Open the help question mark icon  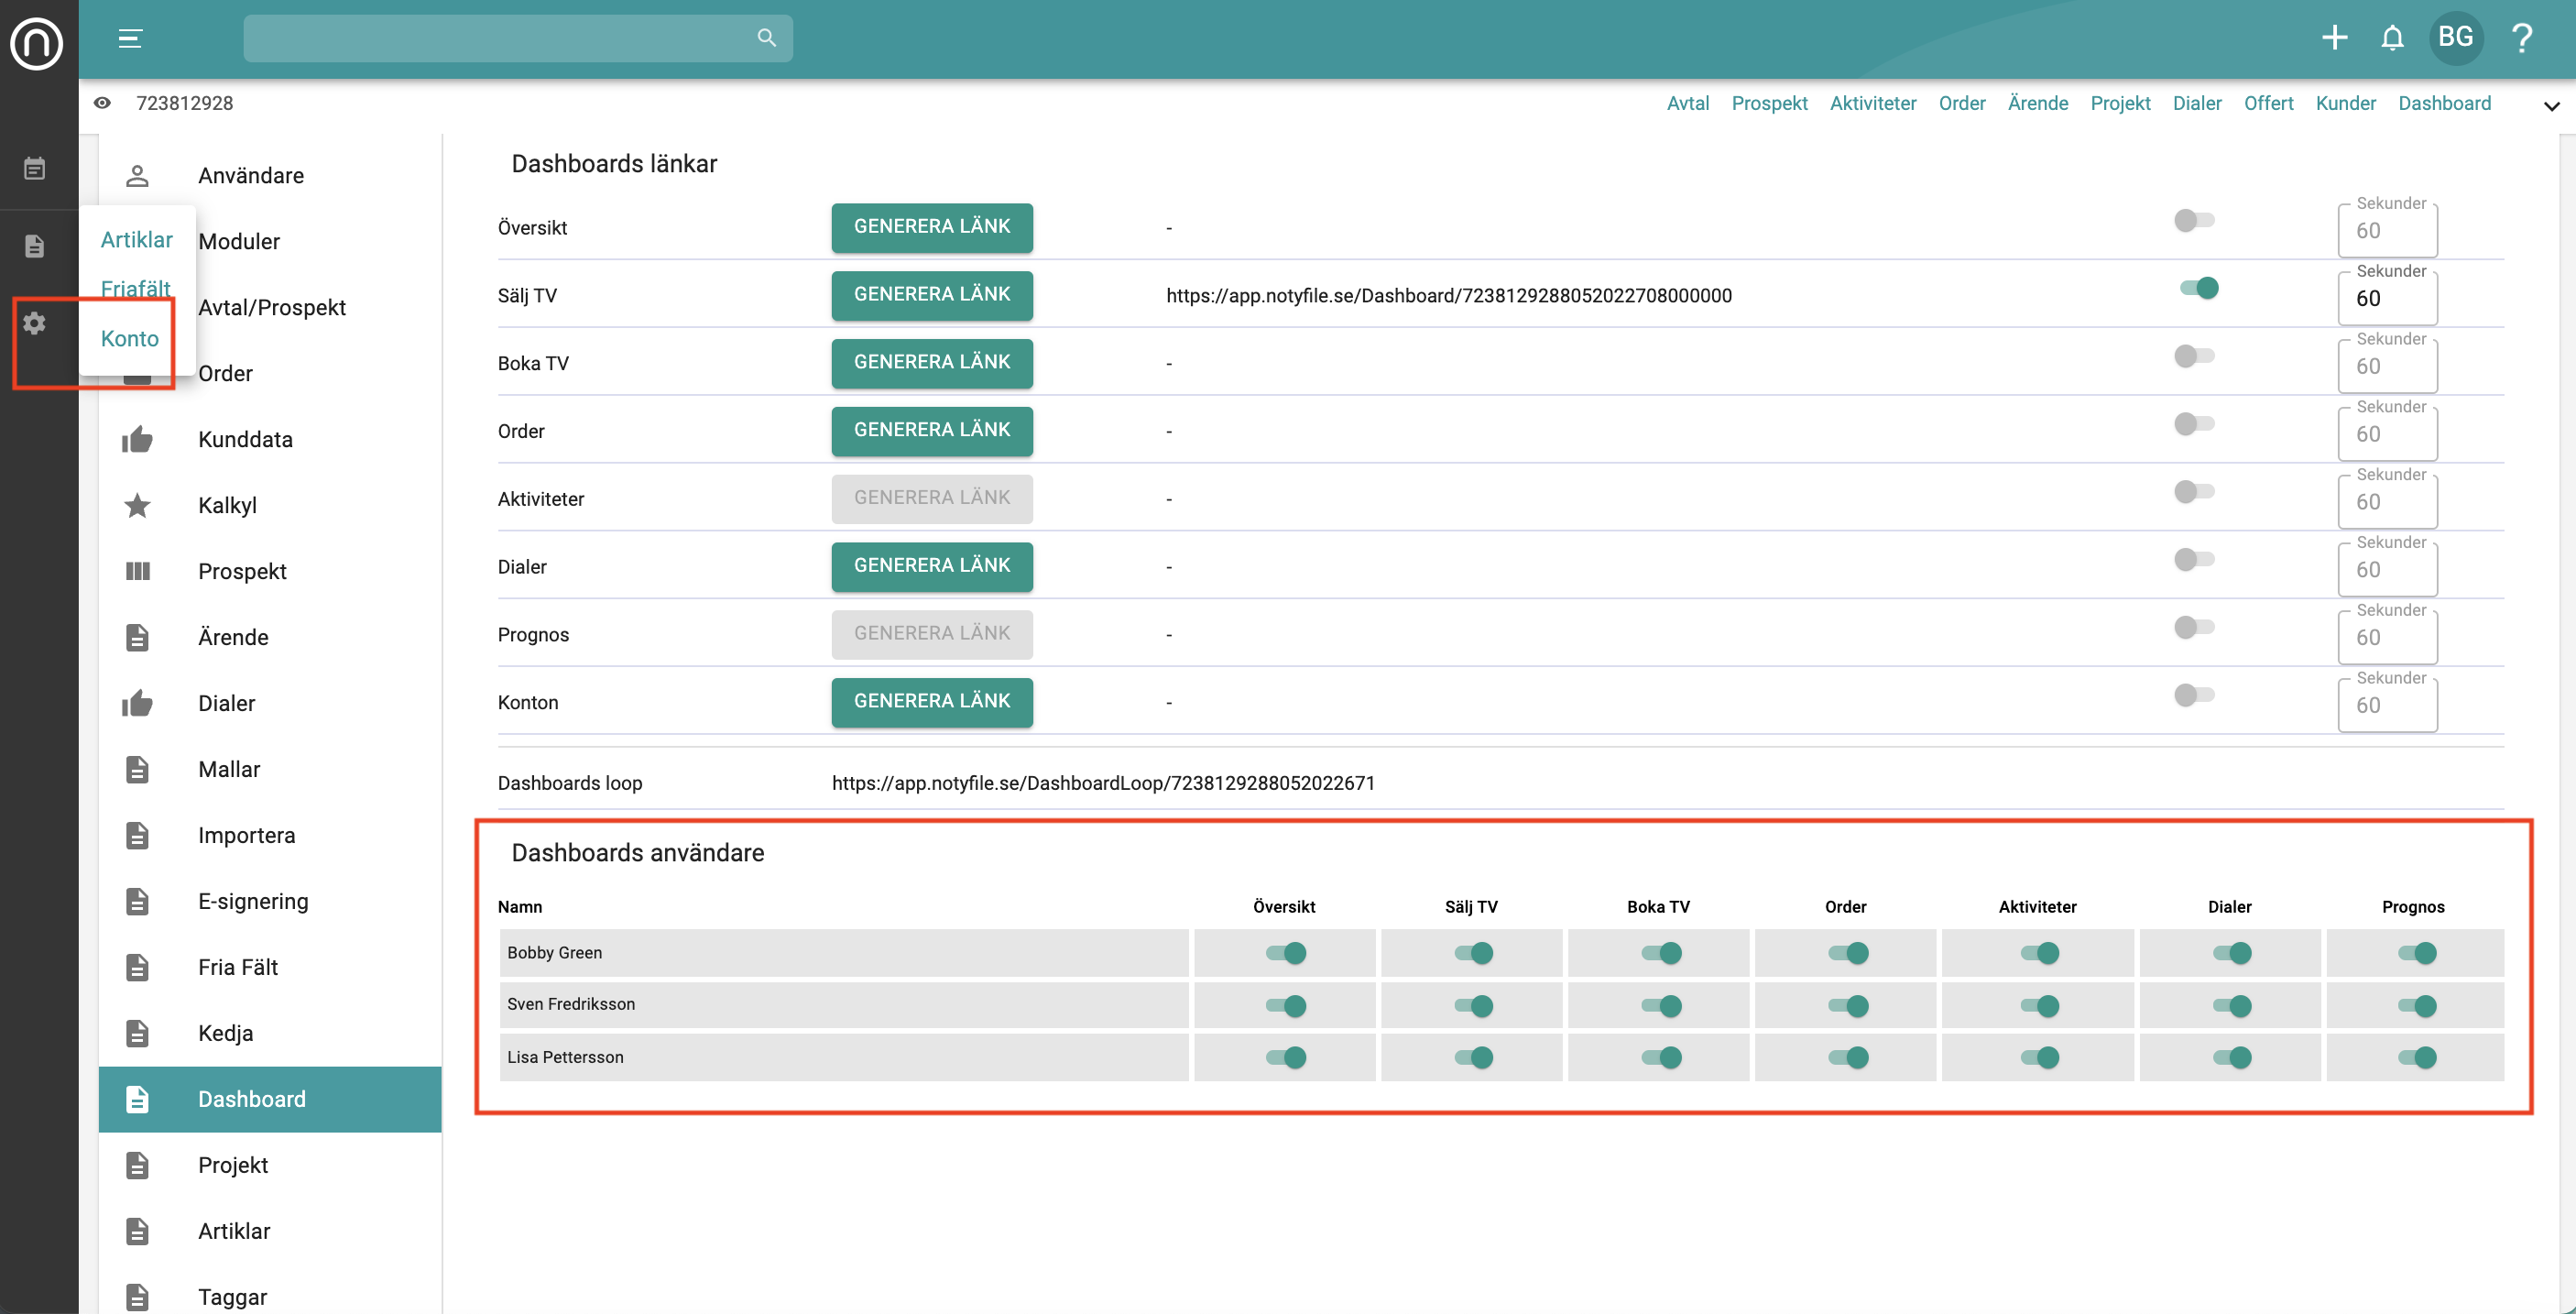[x=2522, y=38]
